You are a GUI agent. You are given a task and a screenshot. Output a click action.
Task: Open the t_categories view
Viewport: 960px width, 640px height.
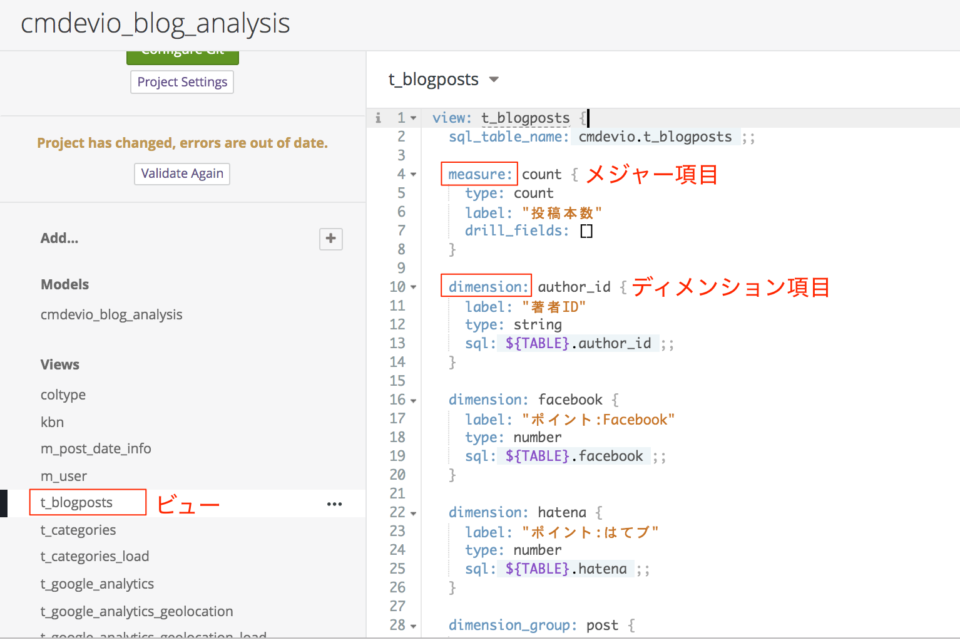[x=77, y=529]
